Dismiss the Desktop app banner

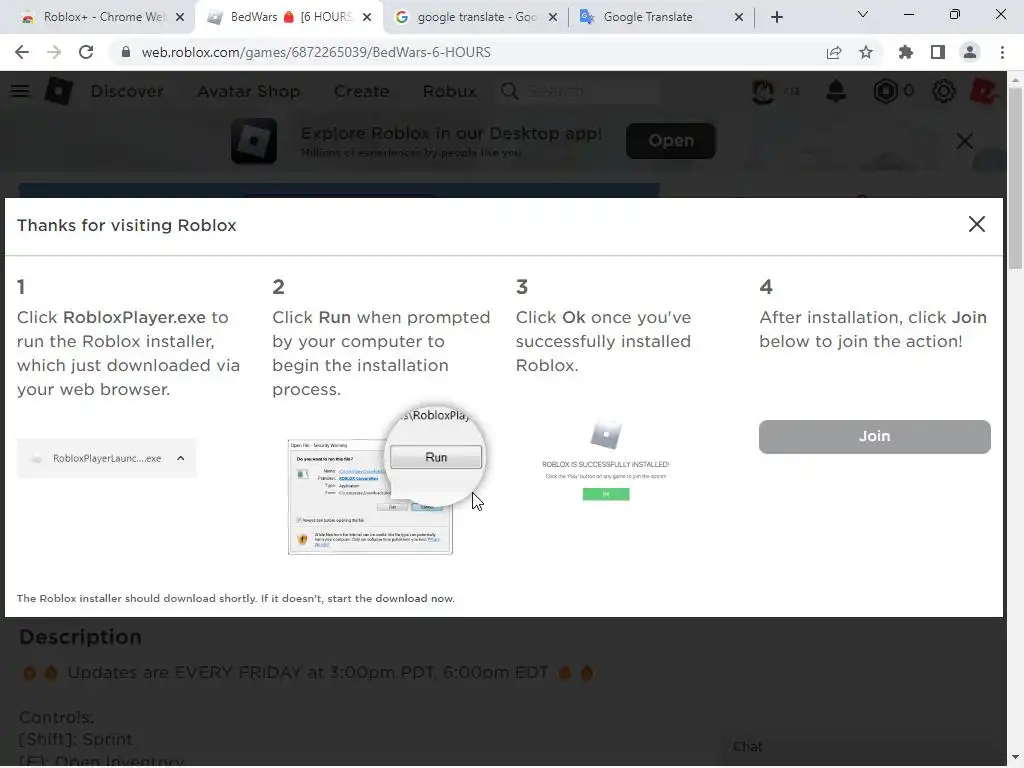point(965,141)
